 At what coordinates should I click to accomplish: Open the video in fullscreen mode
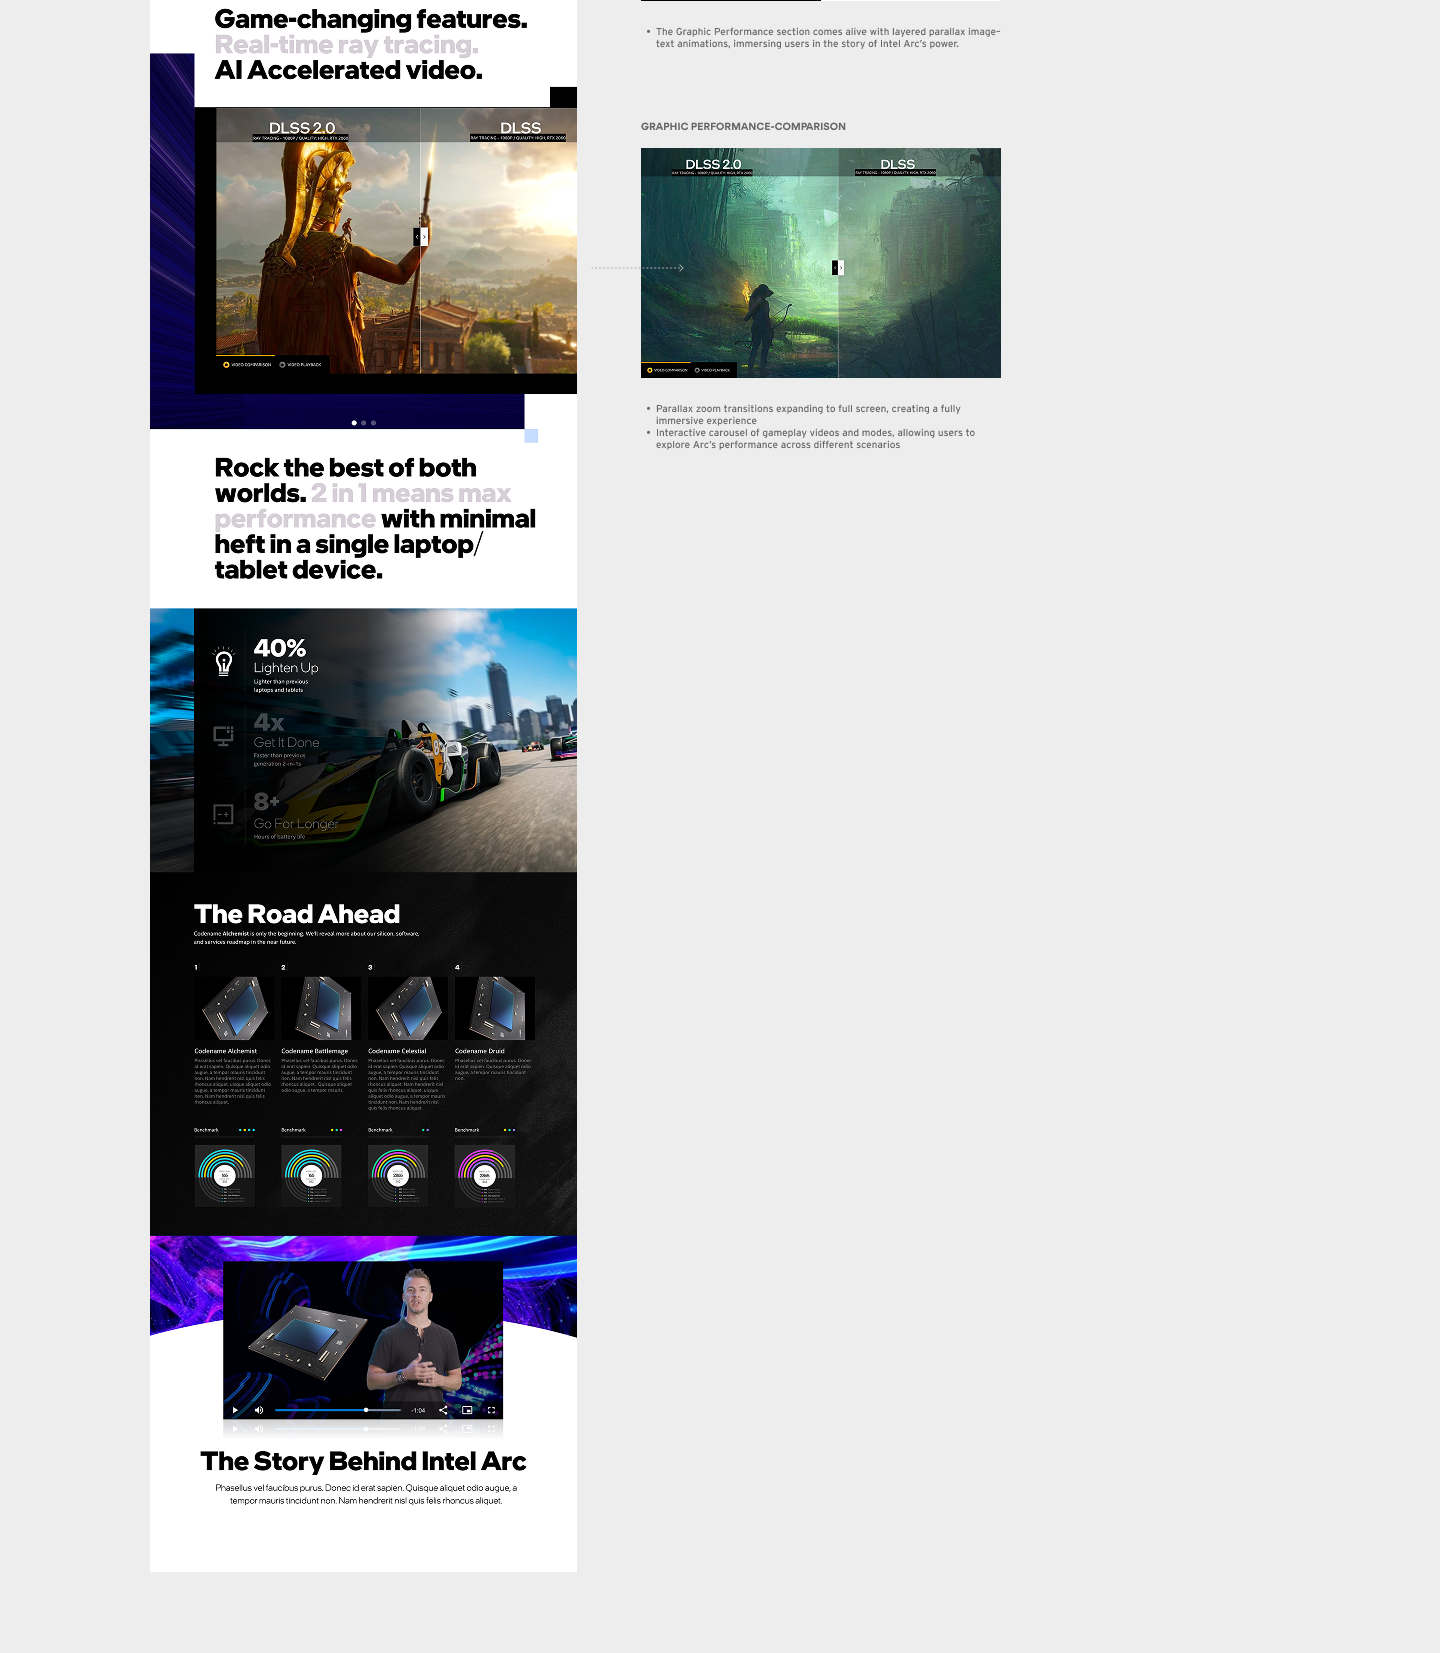pos(491,1410)
